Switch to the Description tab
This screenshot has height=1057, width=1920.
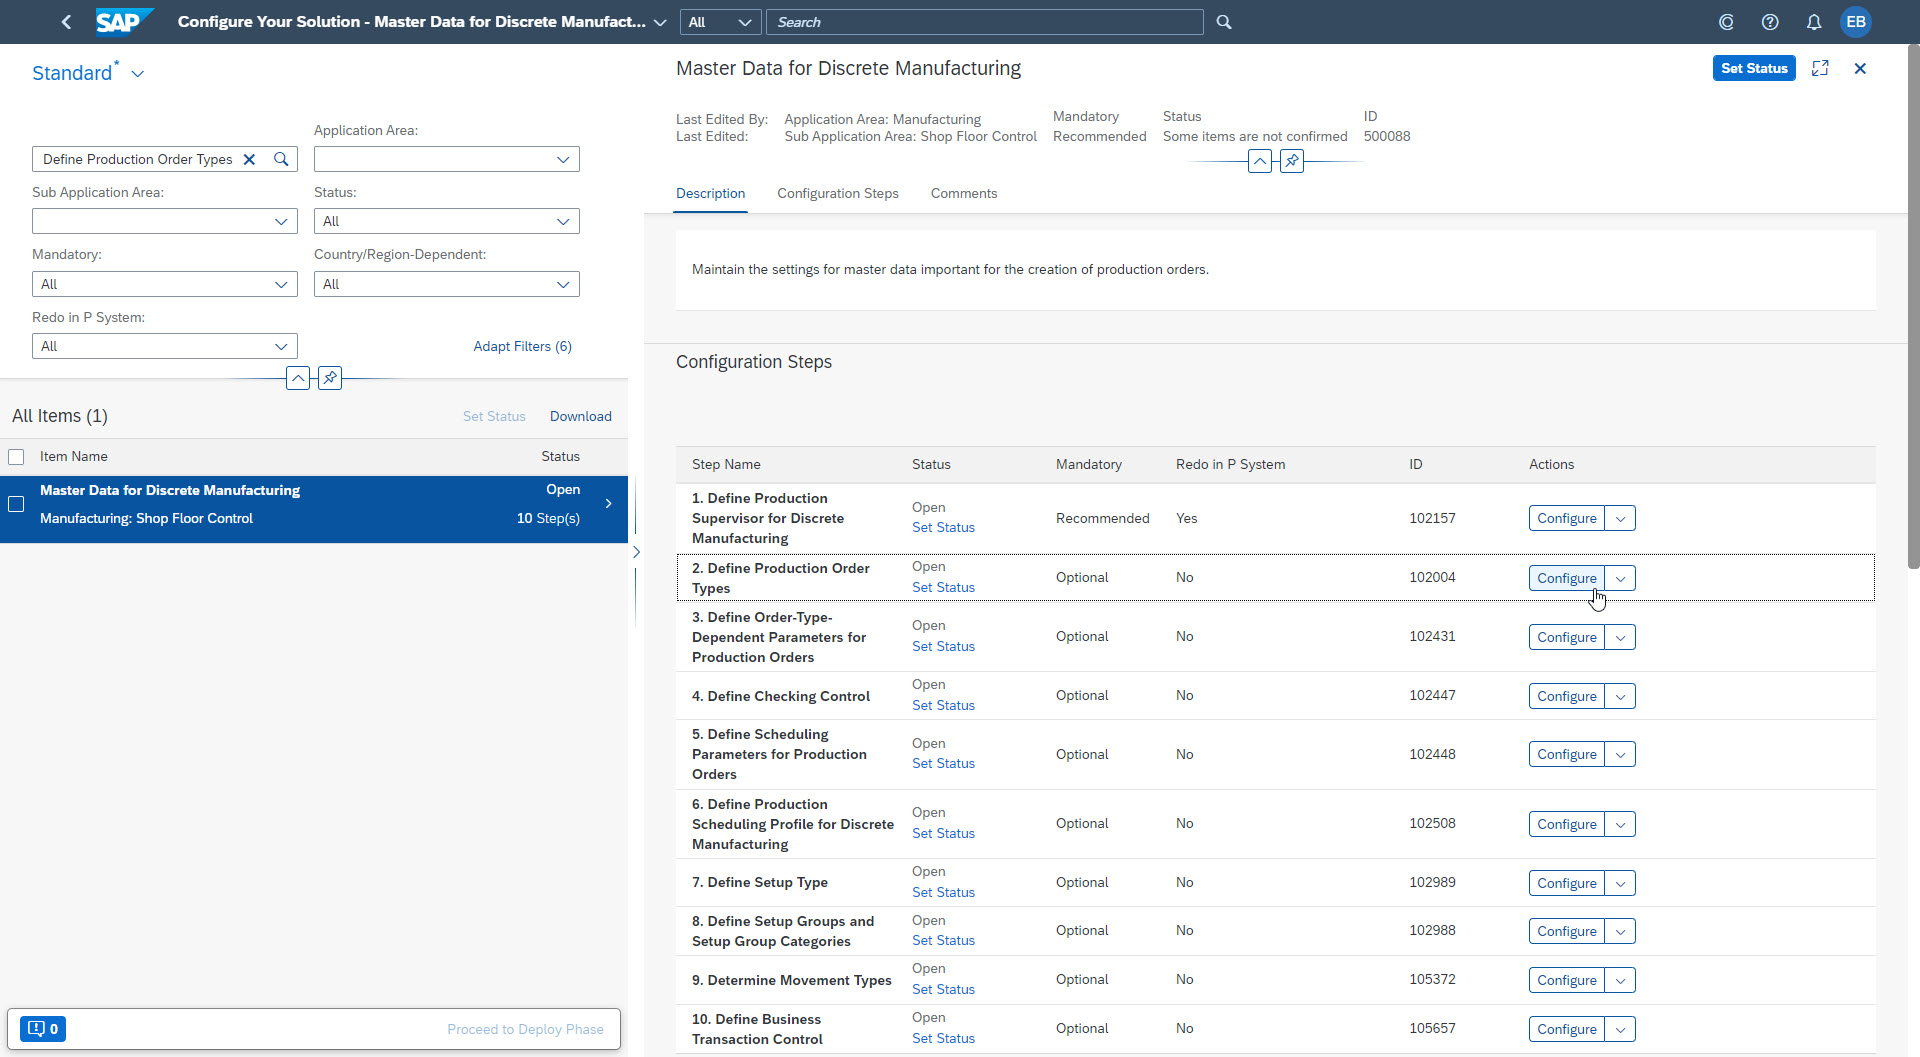pos(710,193)
